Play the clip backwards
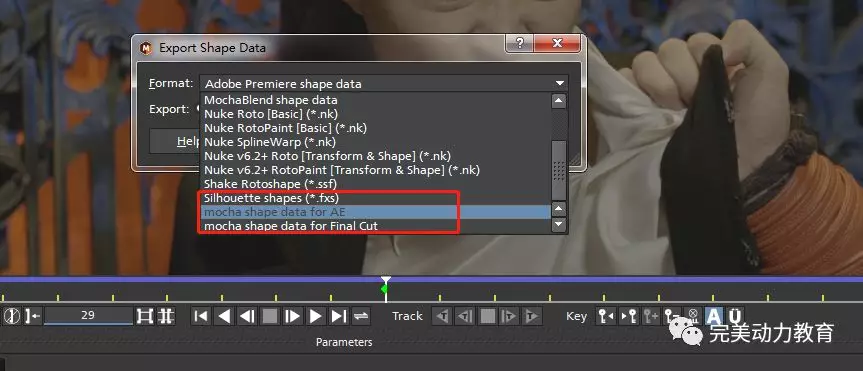863x371 pixels. pyautogui.click(x=224, y=316)
